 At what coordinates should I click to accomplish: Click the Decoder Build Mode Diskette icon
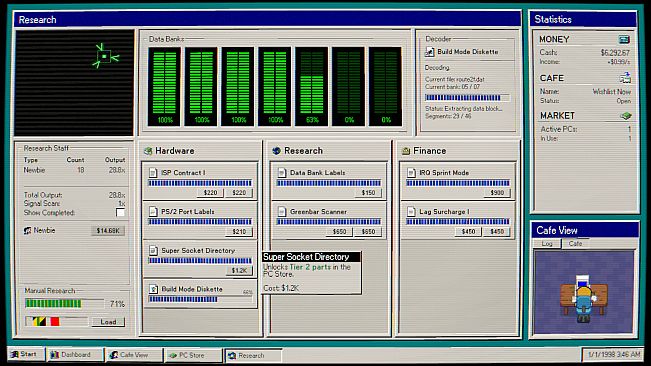coord(429,52)
